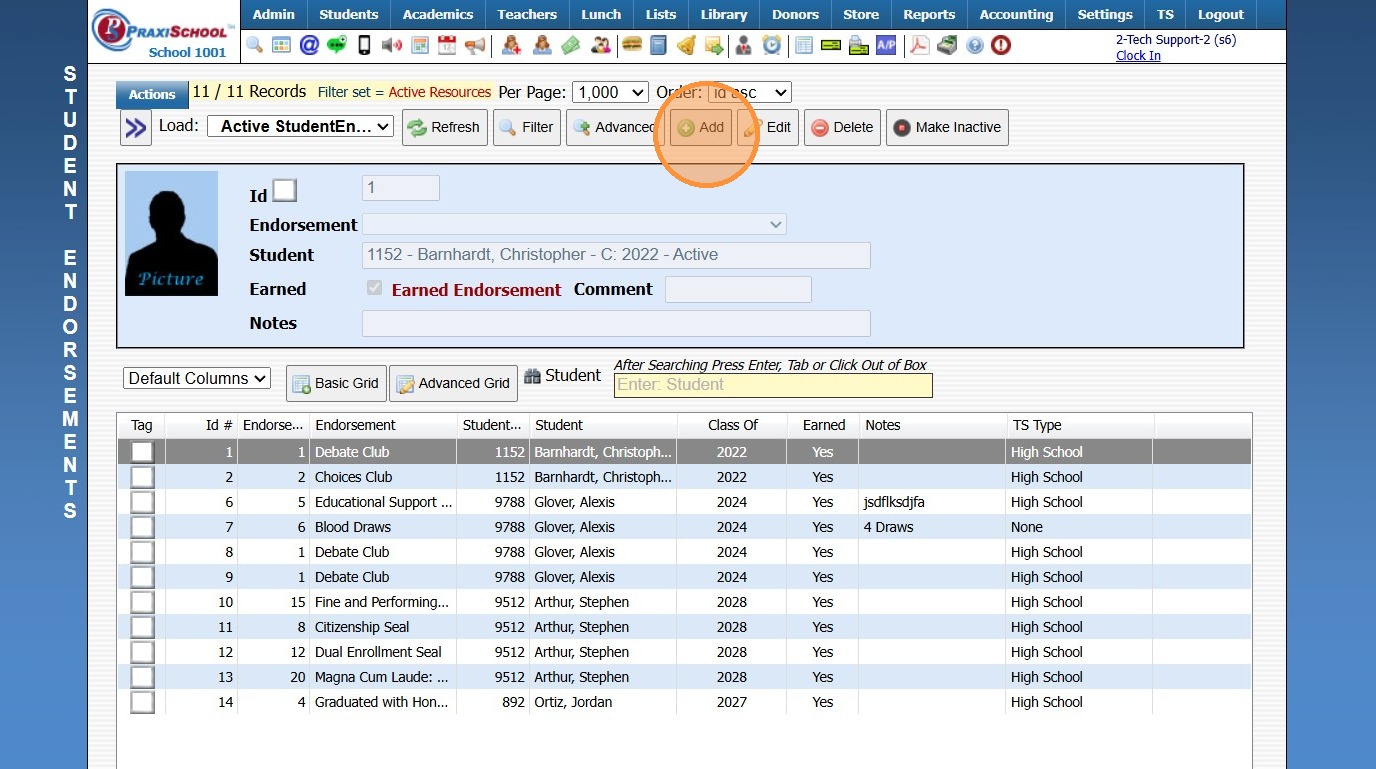Open the Load Active StudentEn... dropdown
The width and height of the screenshot is (1376, 769).
pyautogui.click(x=300, y=127)
